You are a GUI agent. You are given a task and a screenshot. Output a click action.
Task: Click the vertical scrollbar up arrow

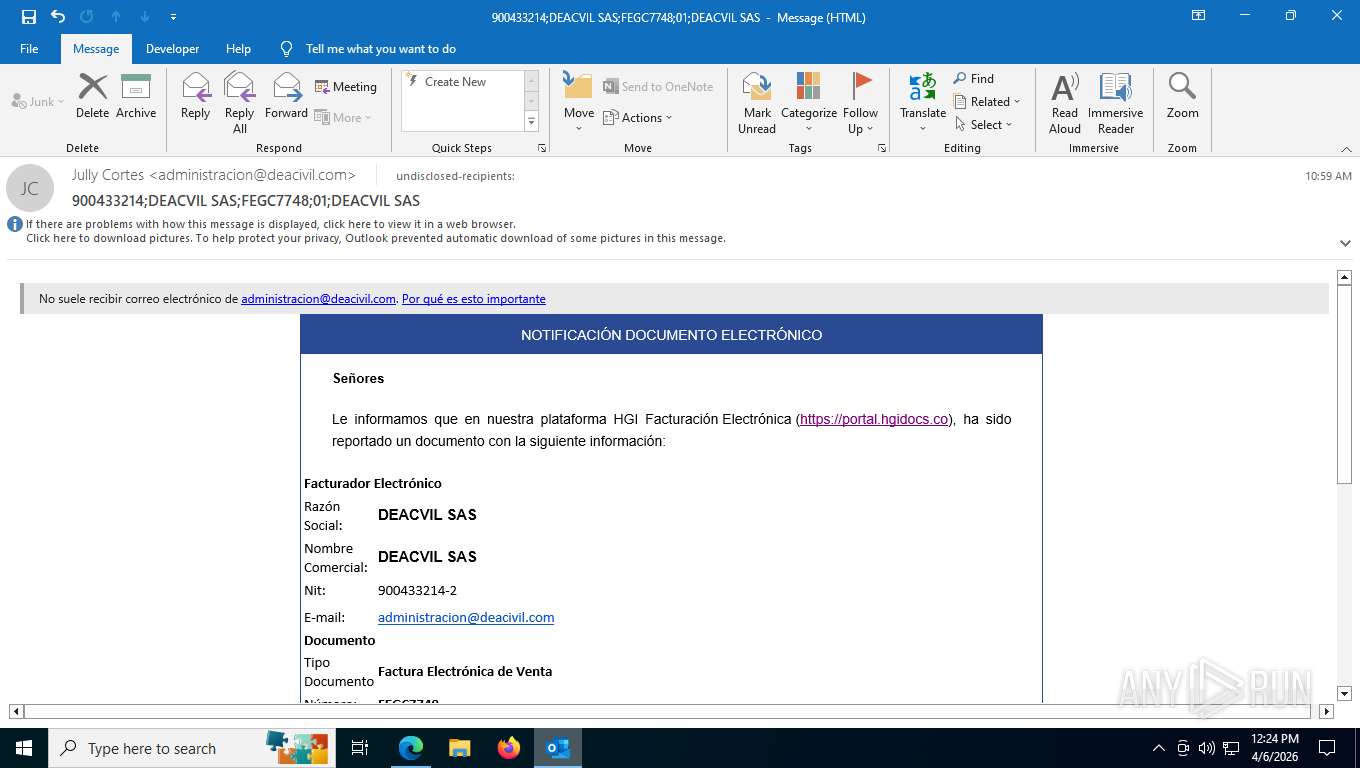(1344, 277)
